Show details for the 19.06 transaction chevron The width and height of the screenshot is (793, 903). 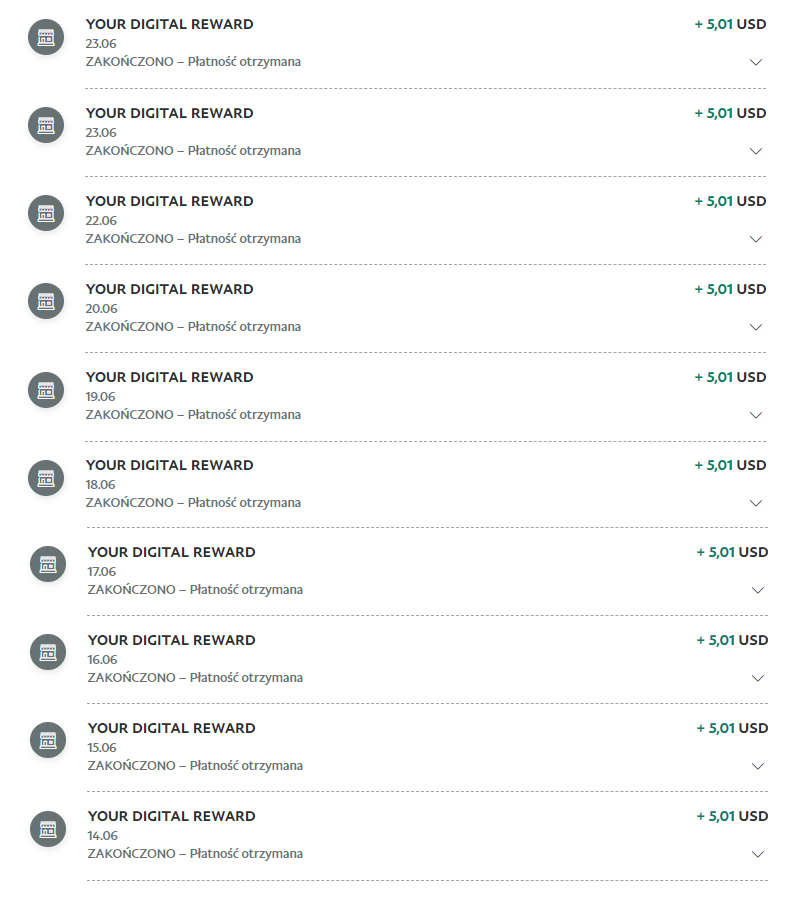(x=756, y=415)
